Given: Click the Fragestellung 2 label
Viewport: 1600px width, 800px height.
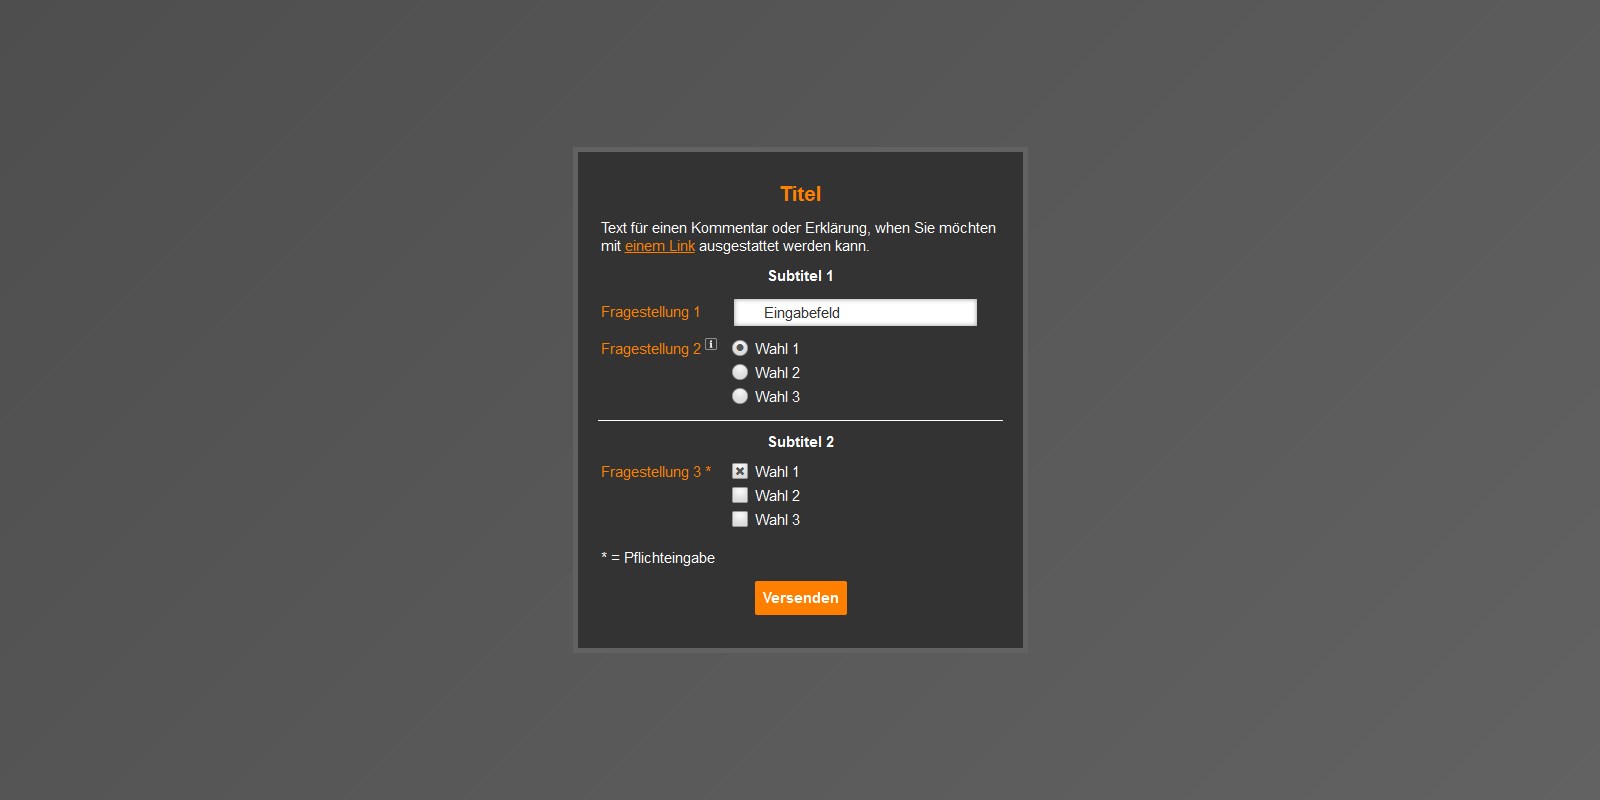Looking at the screenshot, I should pyautogui.click(x=651, y=349).
